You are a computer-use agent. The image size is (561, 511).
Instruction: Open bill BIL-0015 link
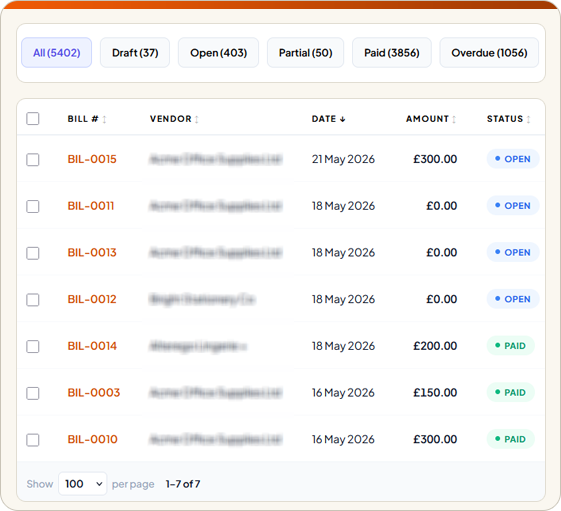(x=92, y=159)
